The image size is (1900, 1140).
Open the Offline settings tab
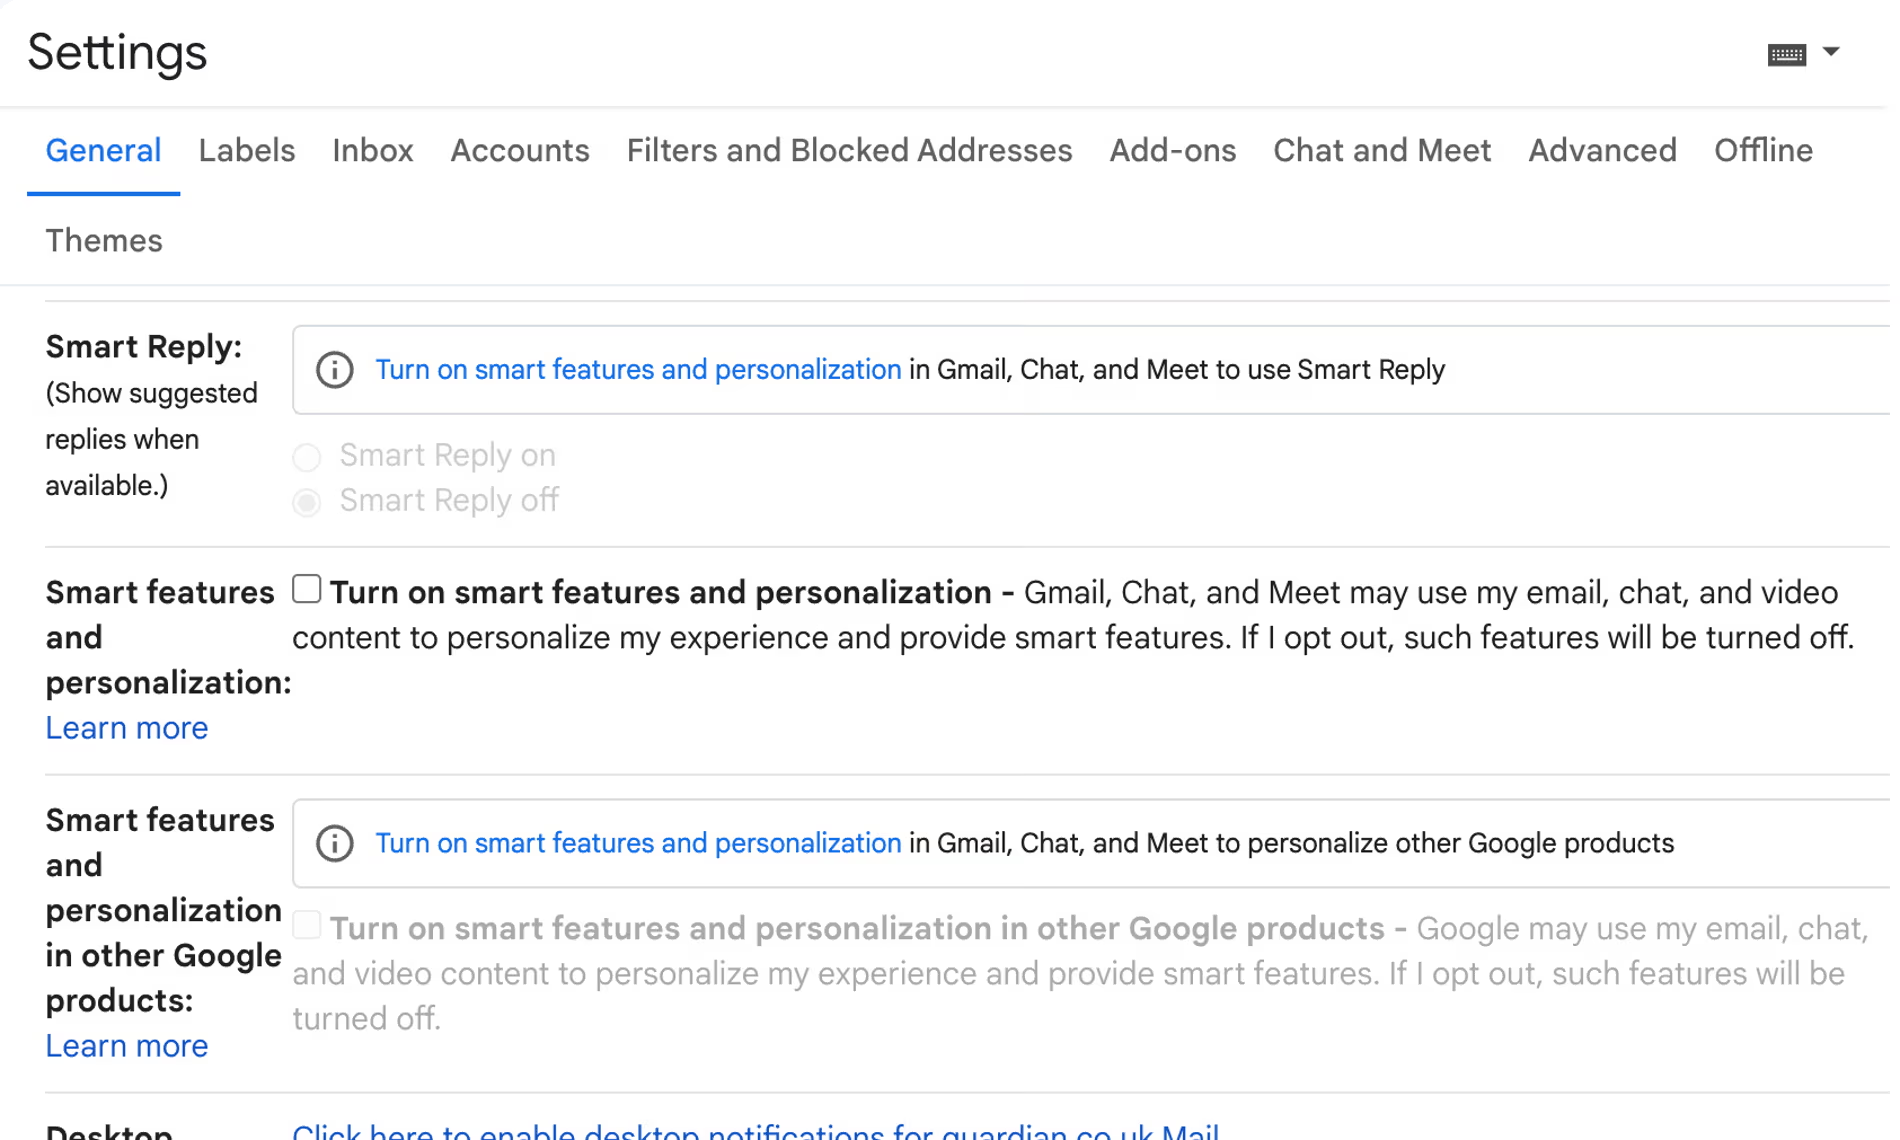(x=1763, y=150)
